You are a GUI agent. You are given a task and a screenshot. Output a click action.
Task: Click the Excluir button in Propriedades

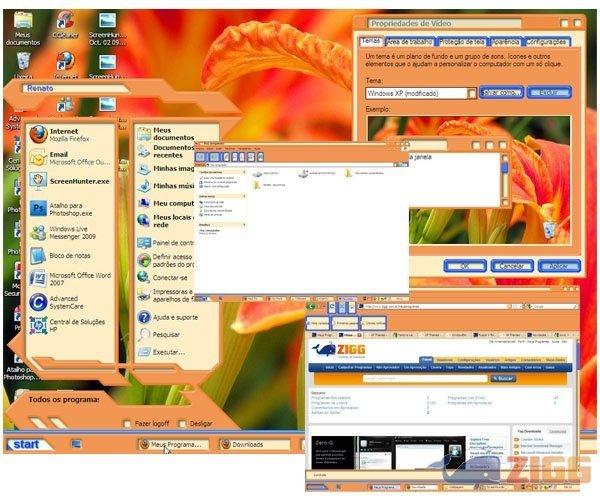coord(549,93)
